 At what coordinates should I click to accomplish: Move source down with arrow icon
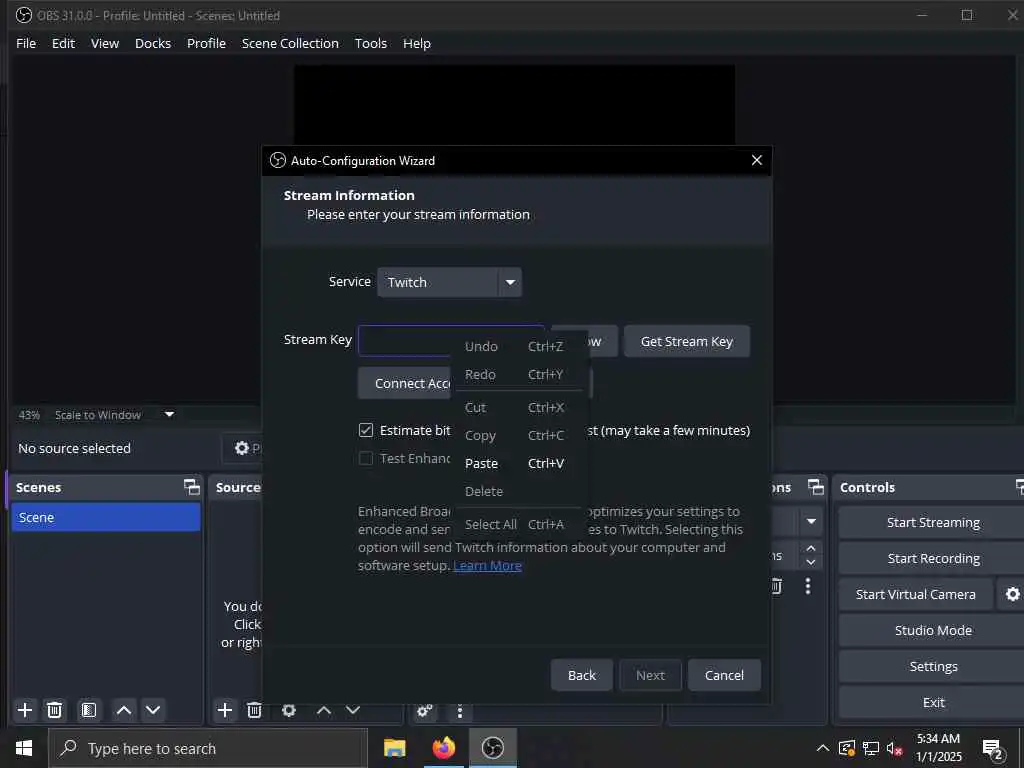353,710
